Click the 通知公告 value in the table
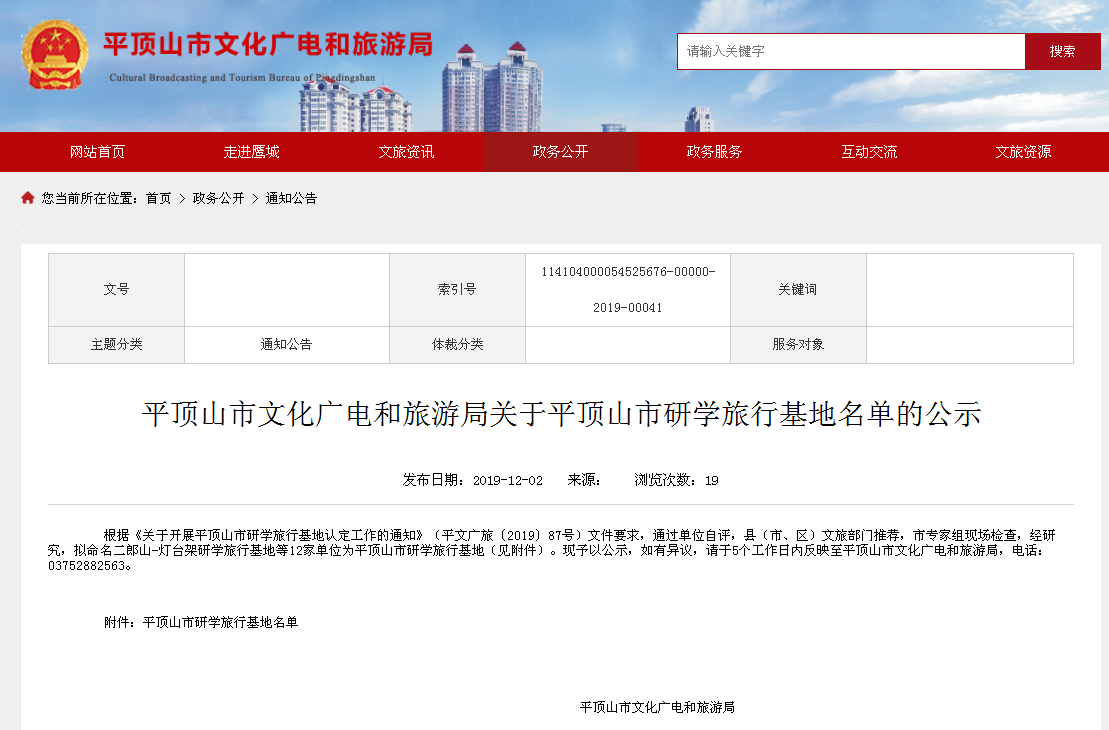Image resolution: width=1109 pixels, height=730 pixels. click(286, 344)
